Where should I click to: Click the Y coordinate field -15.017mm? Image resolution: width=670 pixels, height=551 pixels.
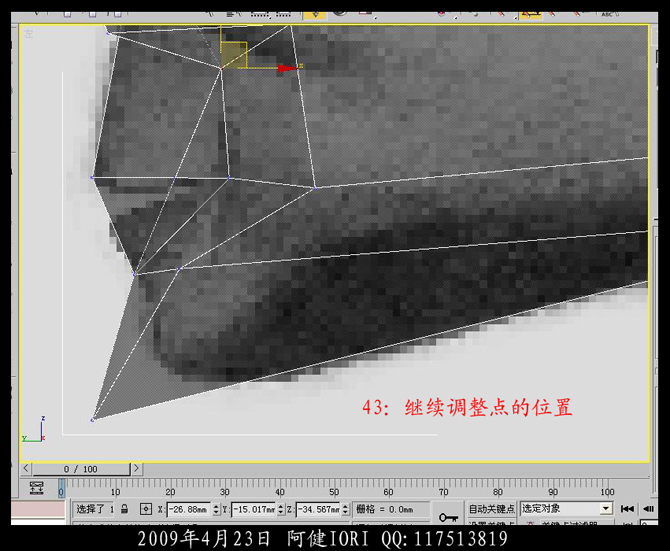coord(254,509)
